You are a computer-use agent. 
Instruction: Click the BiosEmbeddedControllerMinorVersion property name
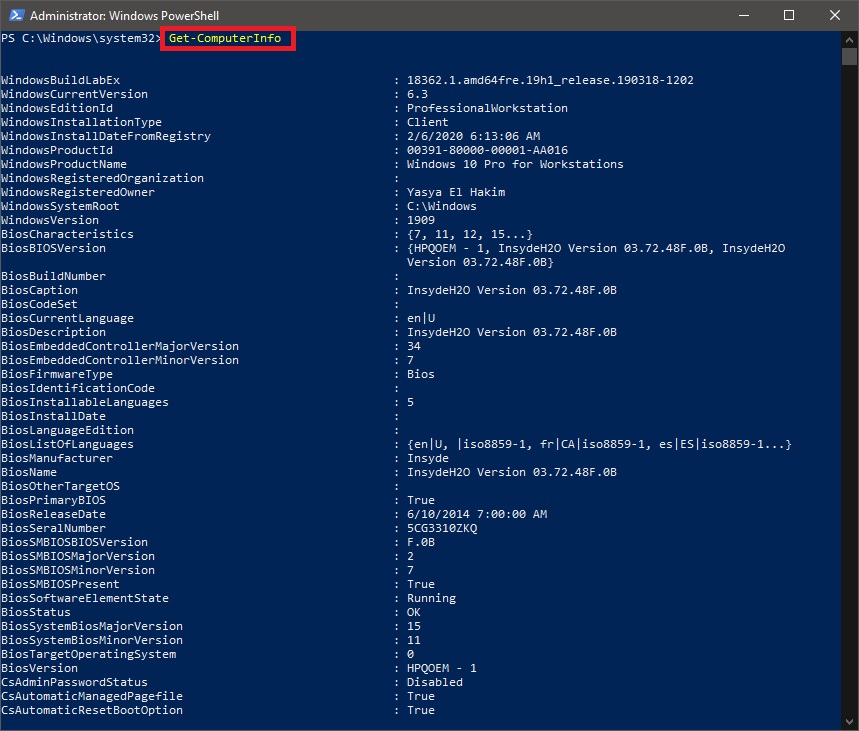[120, 361]
